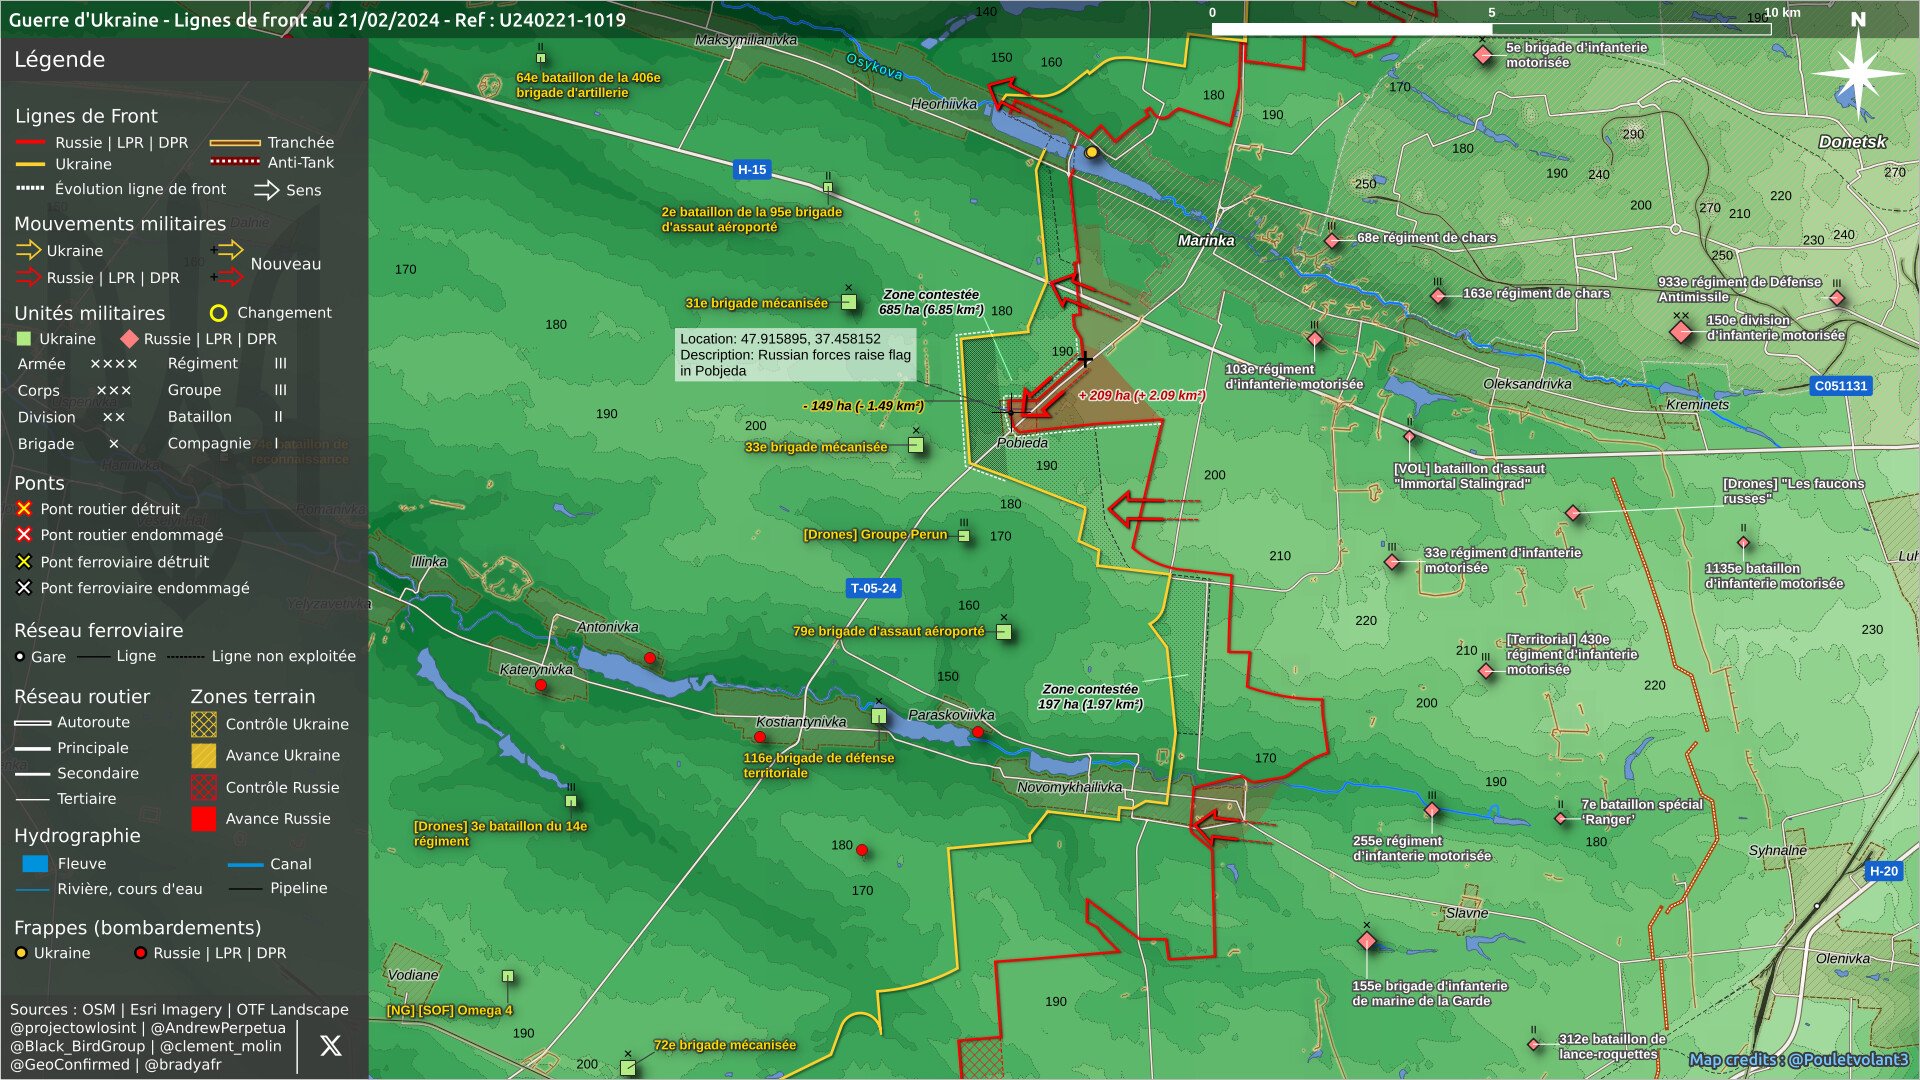Click the H-20 road shield

[x=1883, y=871]
